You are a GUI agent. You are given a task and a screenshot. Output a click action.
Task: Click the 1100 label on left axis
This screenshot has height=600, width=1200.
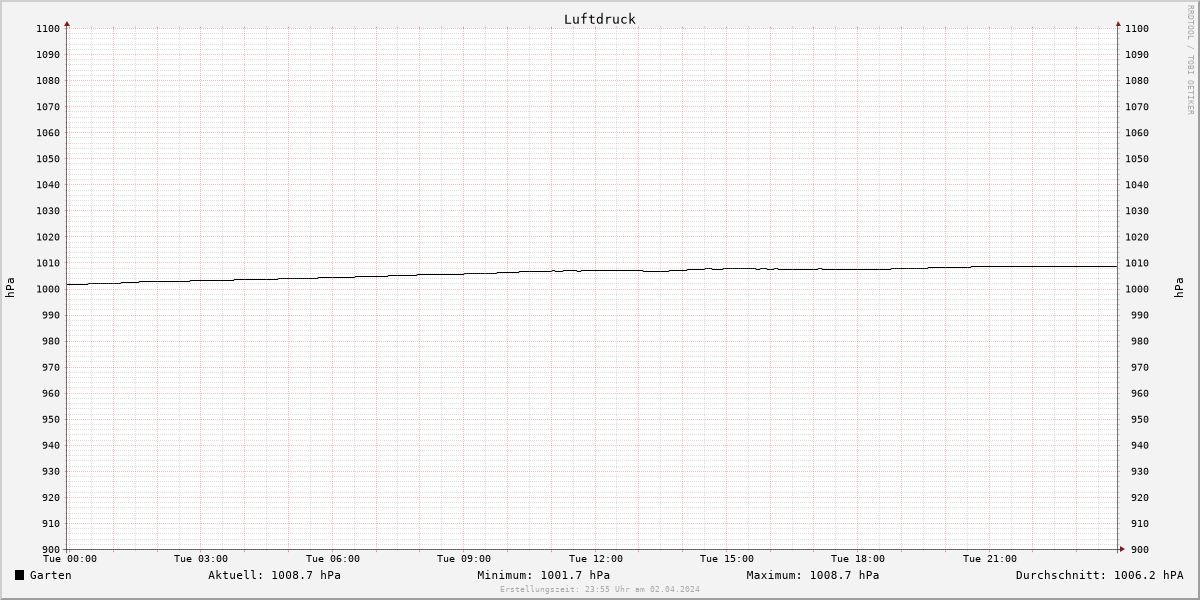point(48,29)
